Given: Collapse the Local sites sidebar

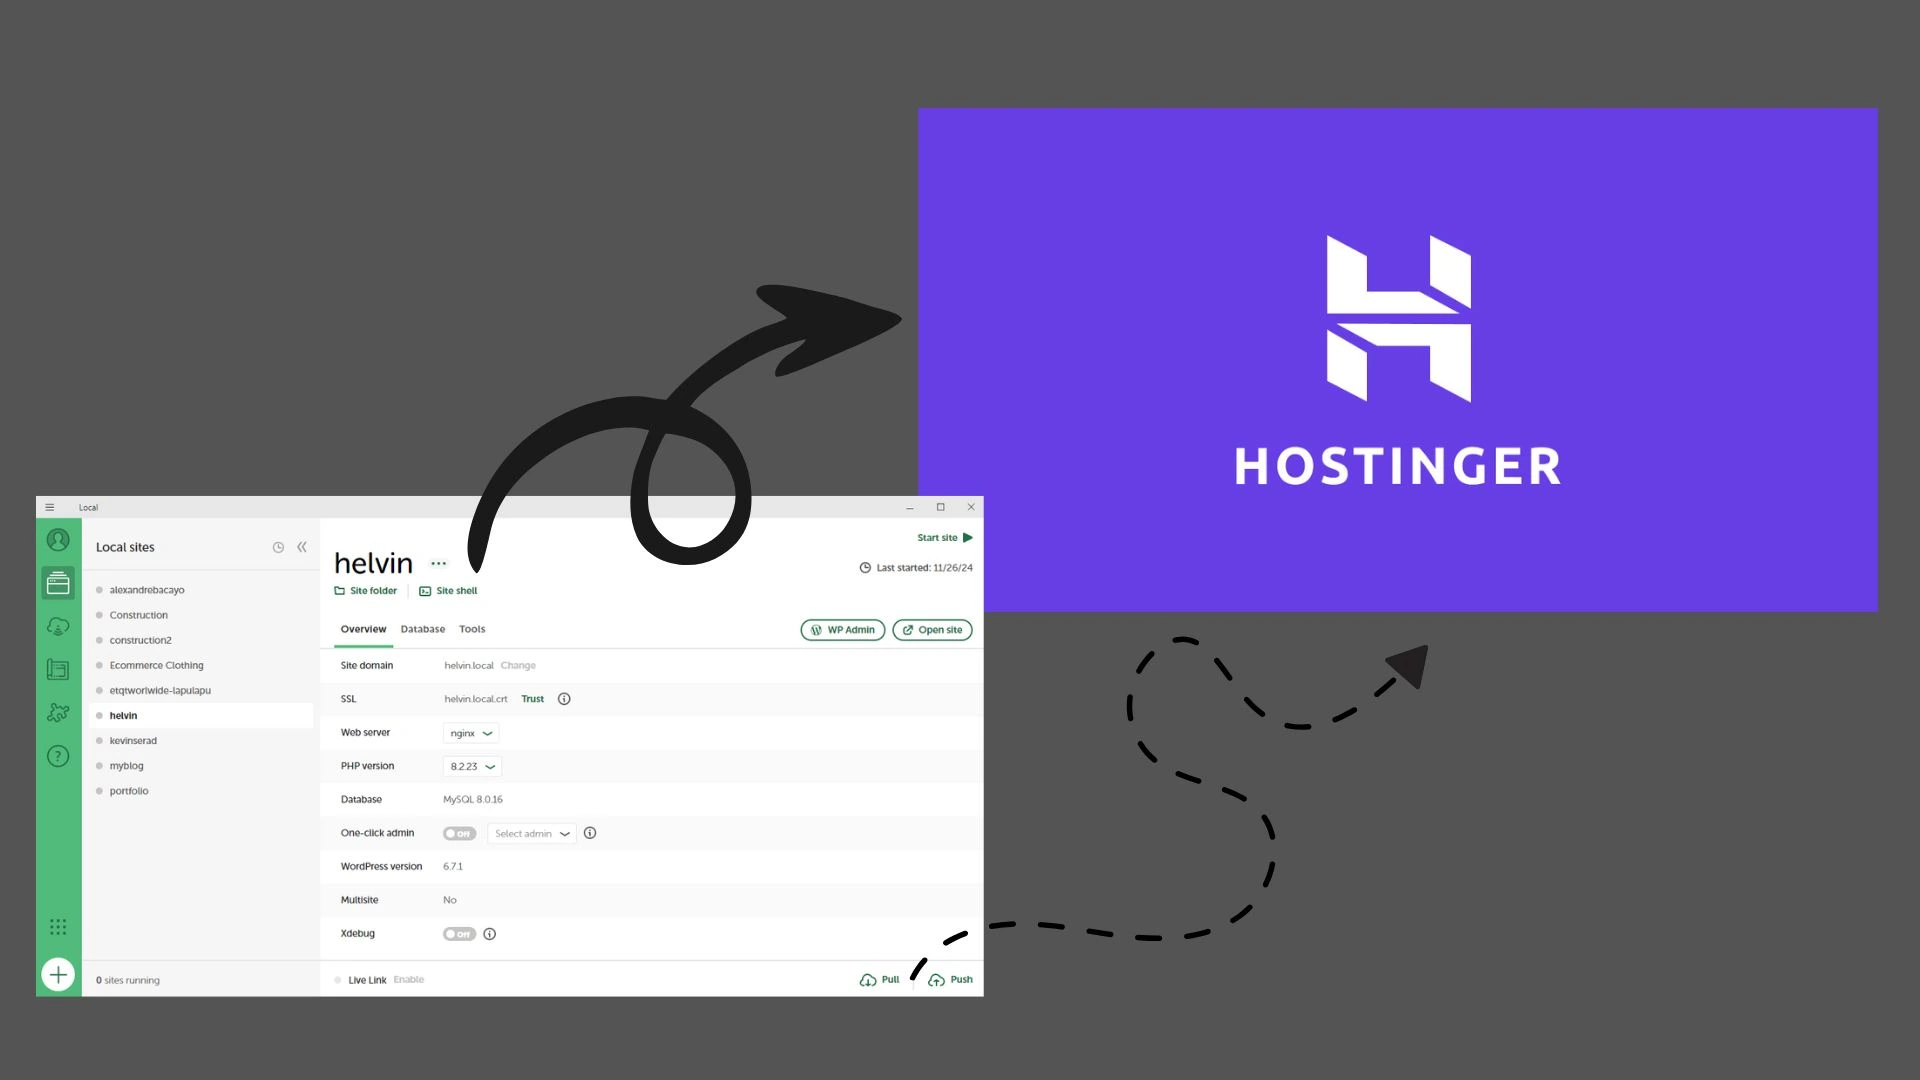Looking at the screenshot, I should pyautogui.click(x=301, y=546).
